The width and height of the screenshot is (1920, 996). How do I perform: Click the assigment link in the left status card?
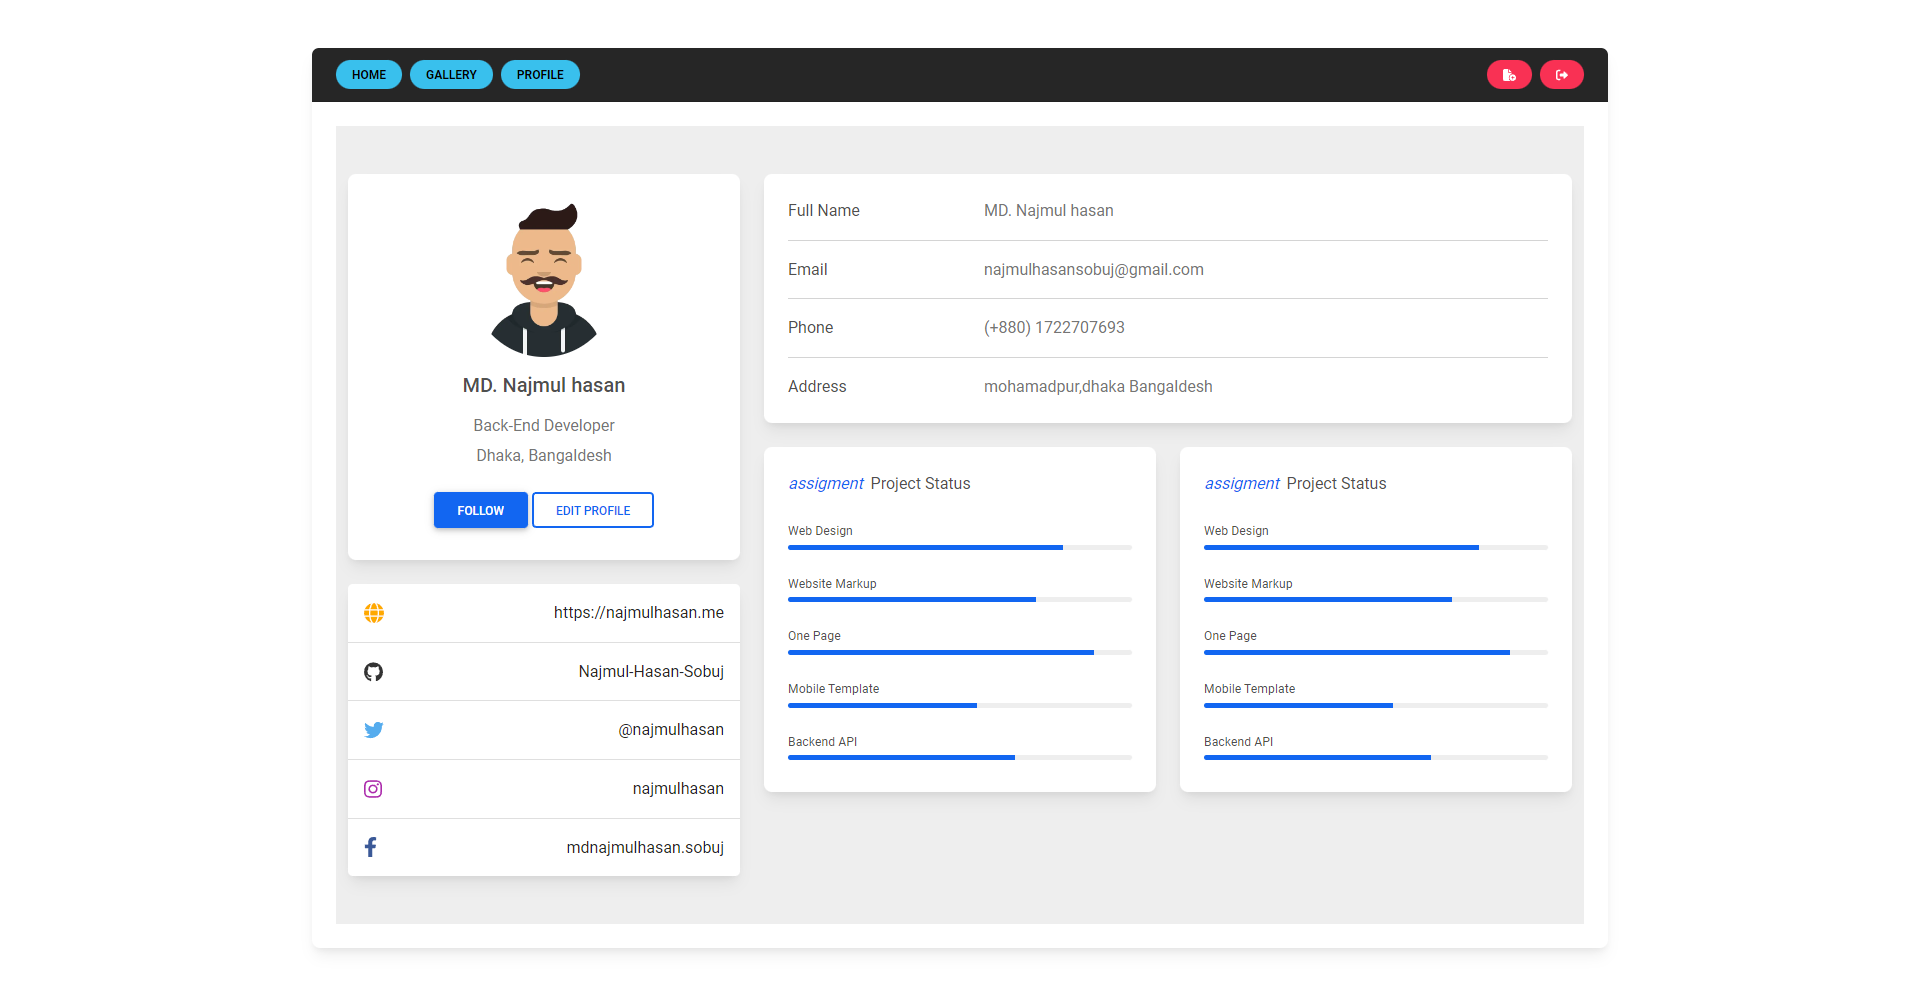[x=825, y=483]
